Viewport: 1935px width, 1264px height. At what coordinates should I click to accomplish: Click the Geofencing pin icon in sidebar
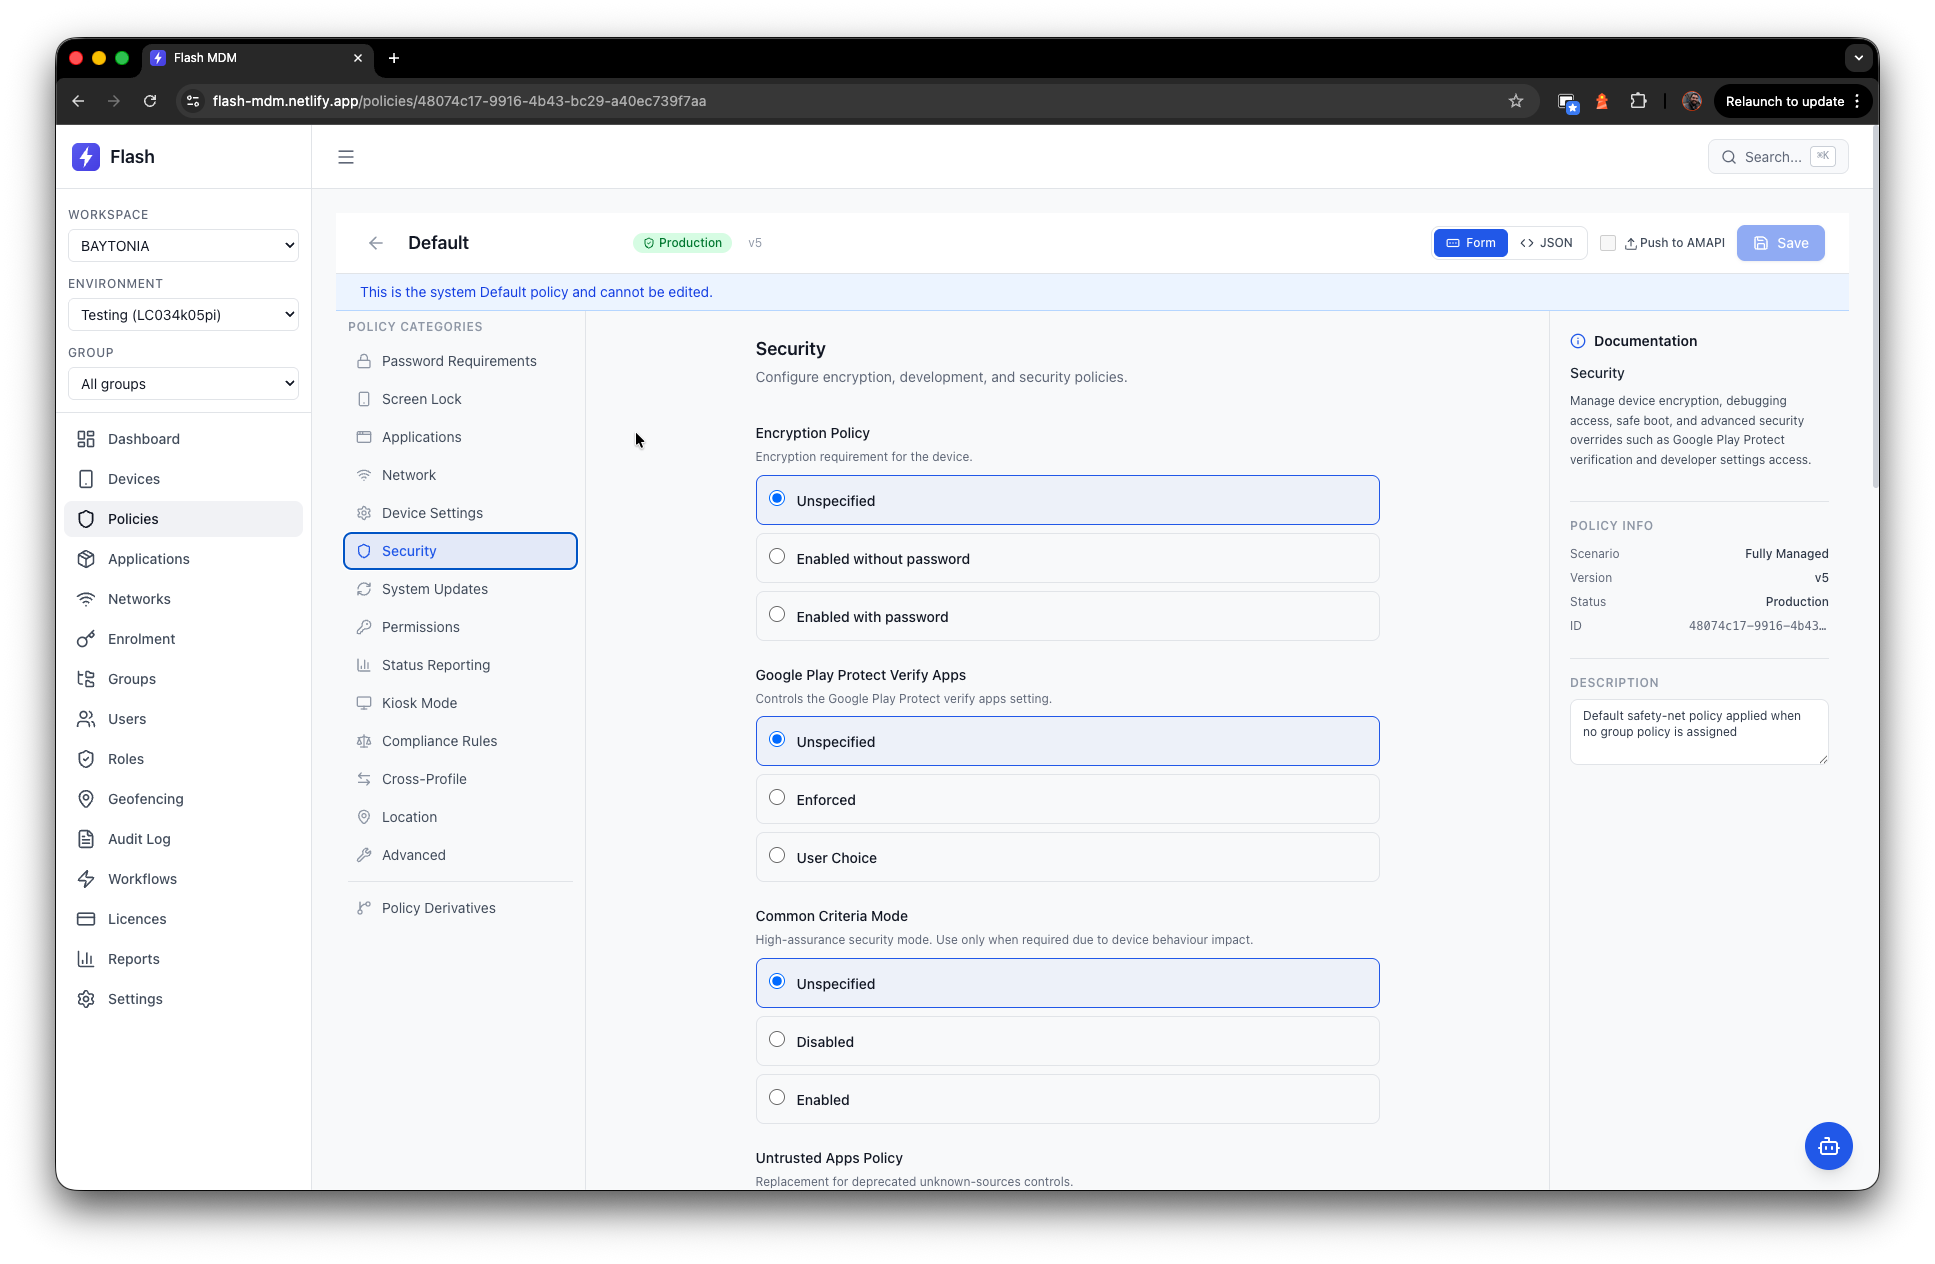tap(86, 799)
